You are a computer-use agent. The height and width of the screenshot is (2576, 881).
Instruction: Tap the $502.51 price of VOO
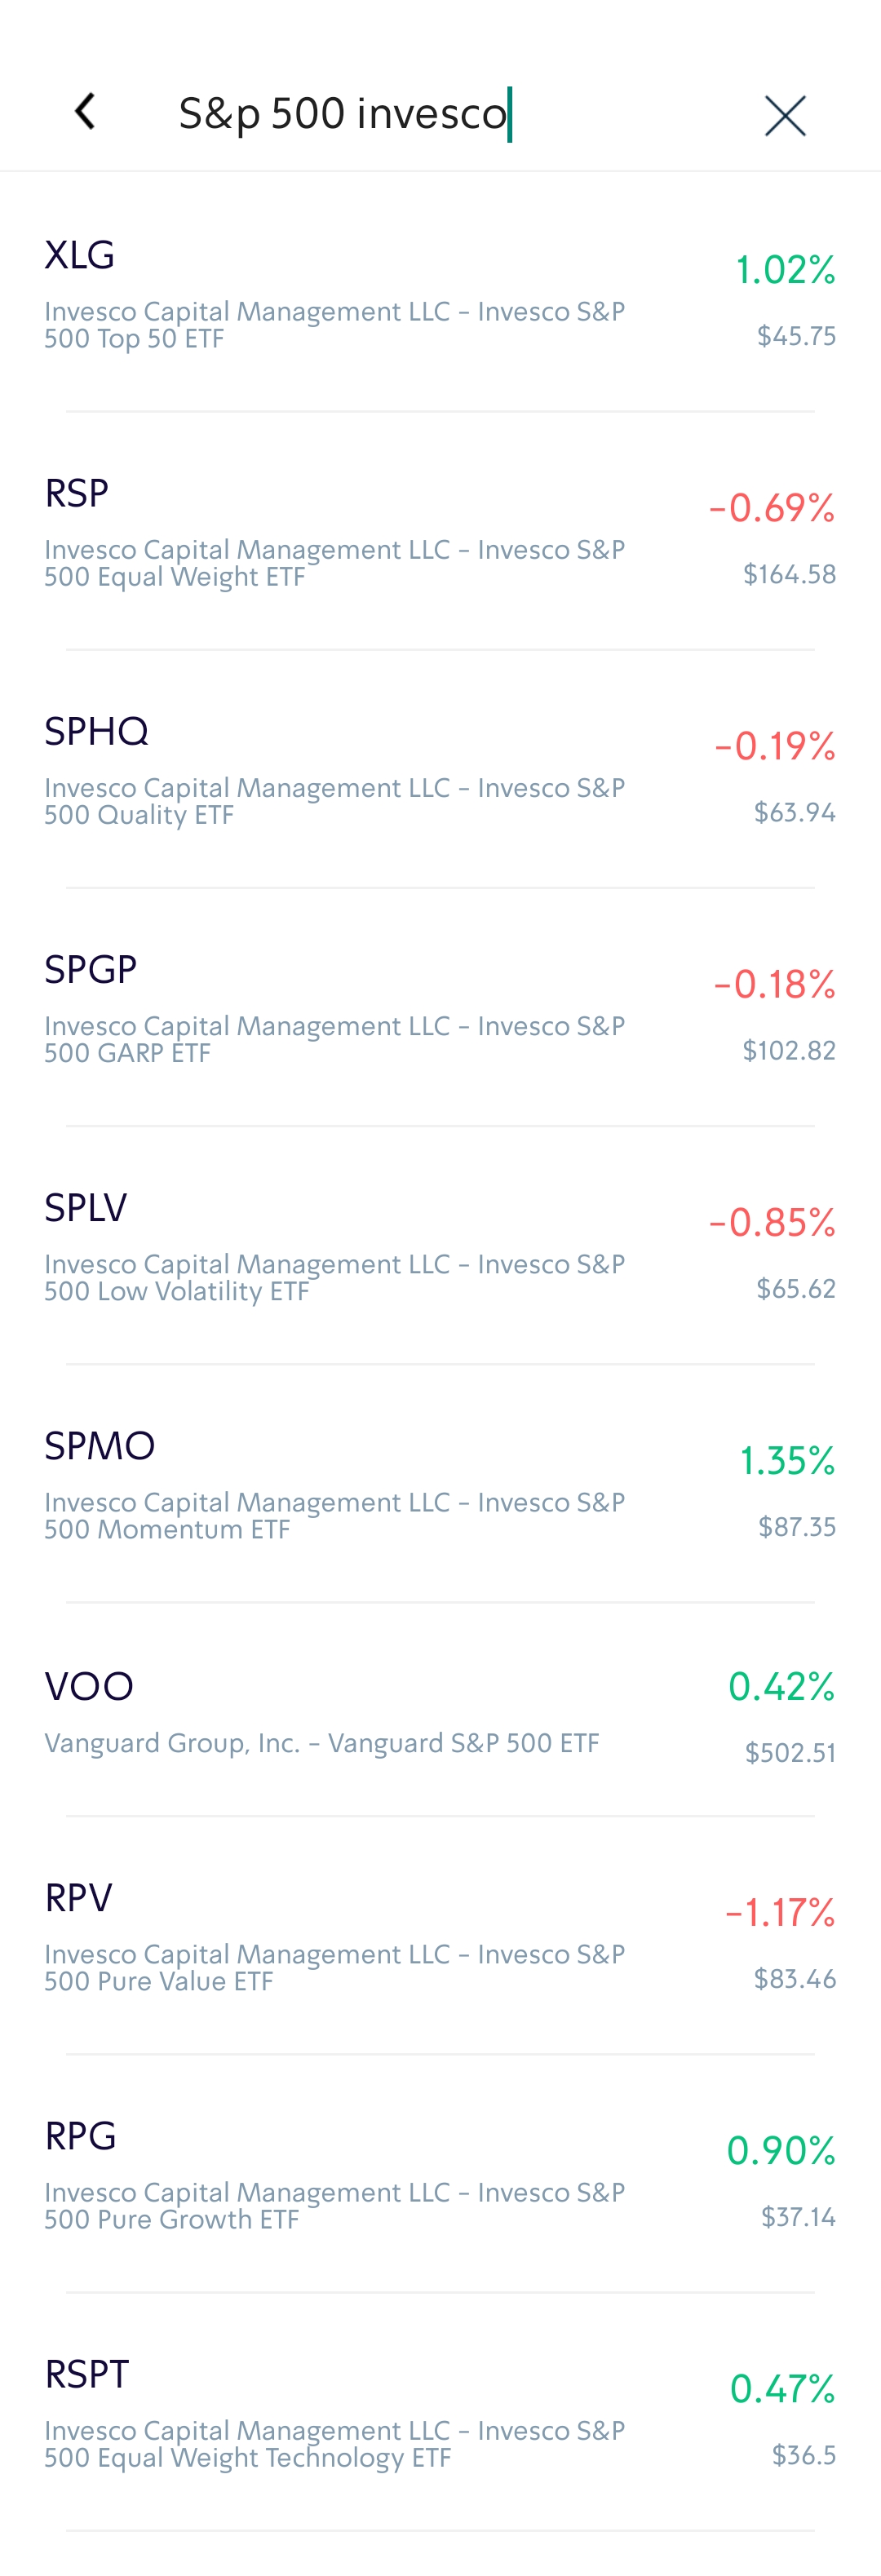click(x=790, y=1752)
